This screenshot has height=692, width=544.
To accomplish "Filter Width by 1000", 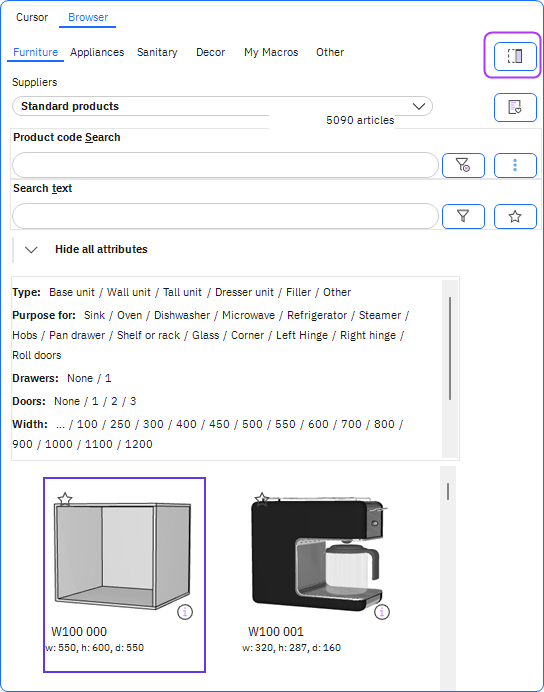I will pos(59,444).
